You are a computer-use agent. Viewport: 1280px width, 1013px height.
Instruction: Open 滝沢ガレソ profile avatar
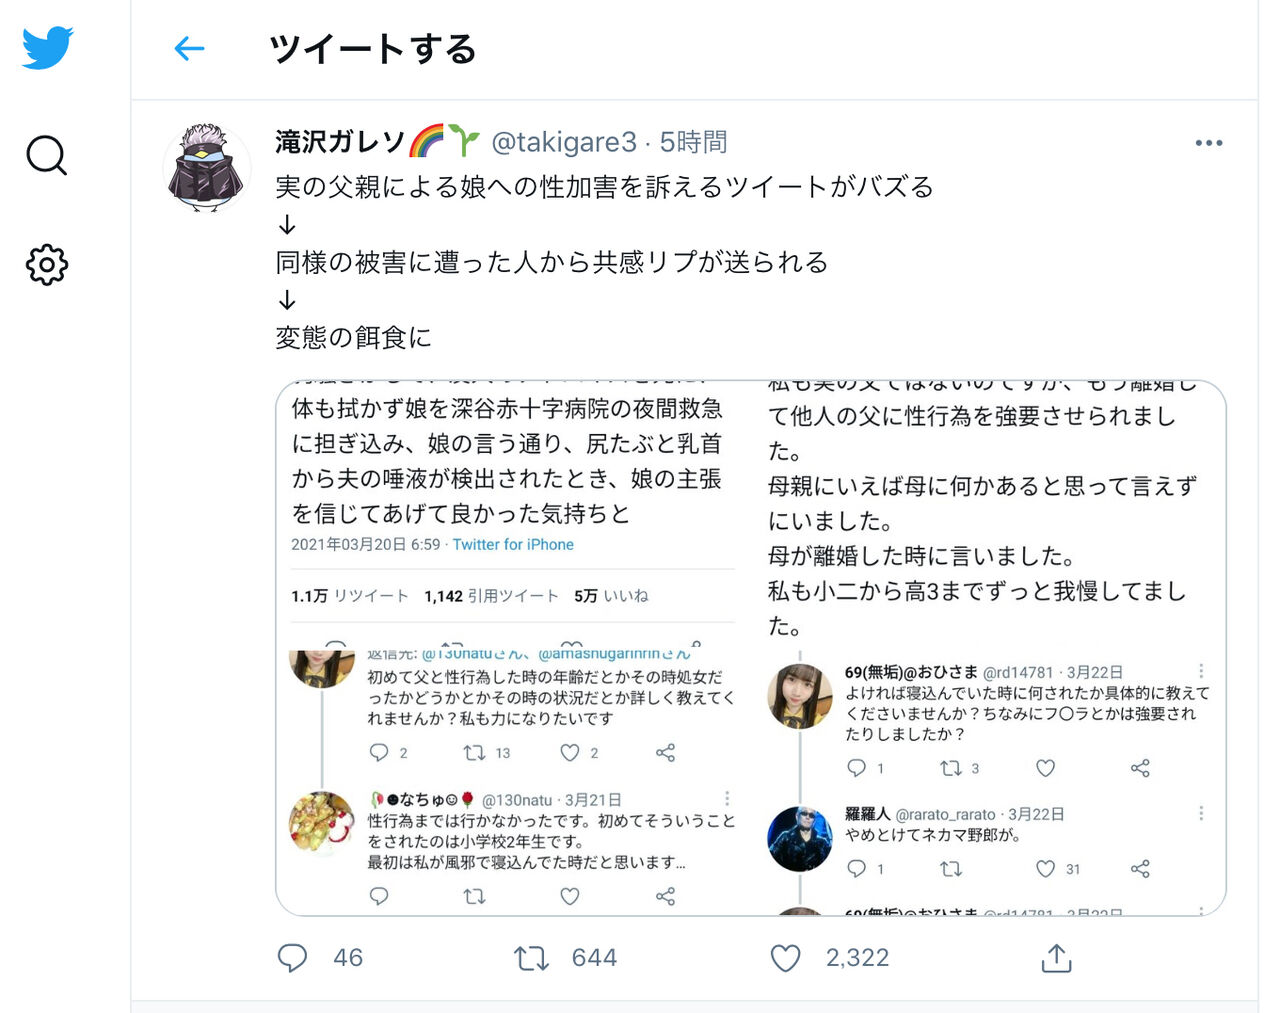click(207, 168)
